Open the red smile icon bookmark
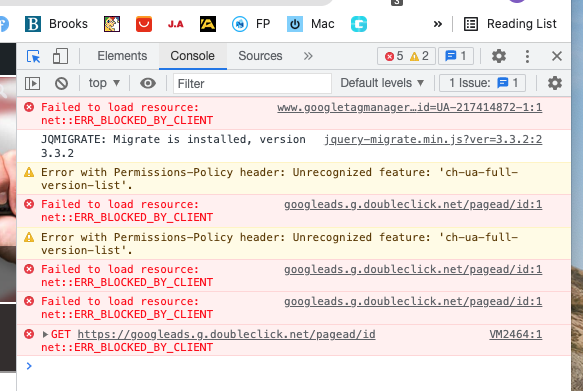583x391 pixels. [x=144, y=24]
